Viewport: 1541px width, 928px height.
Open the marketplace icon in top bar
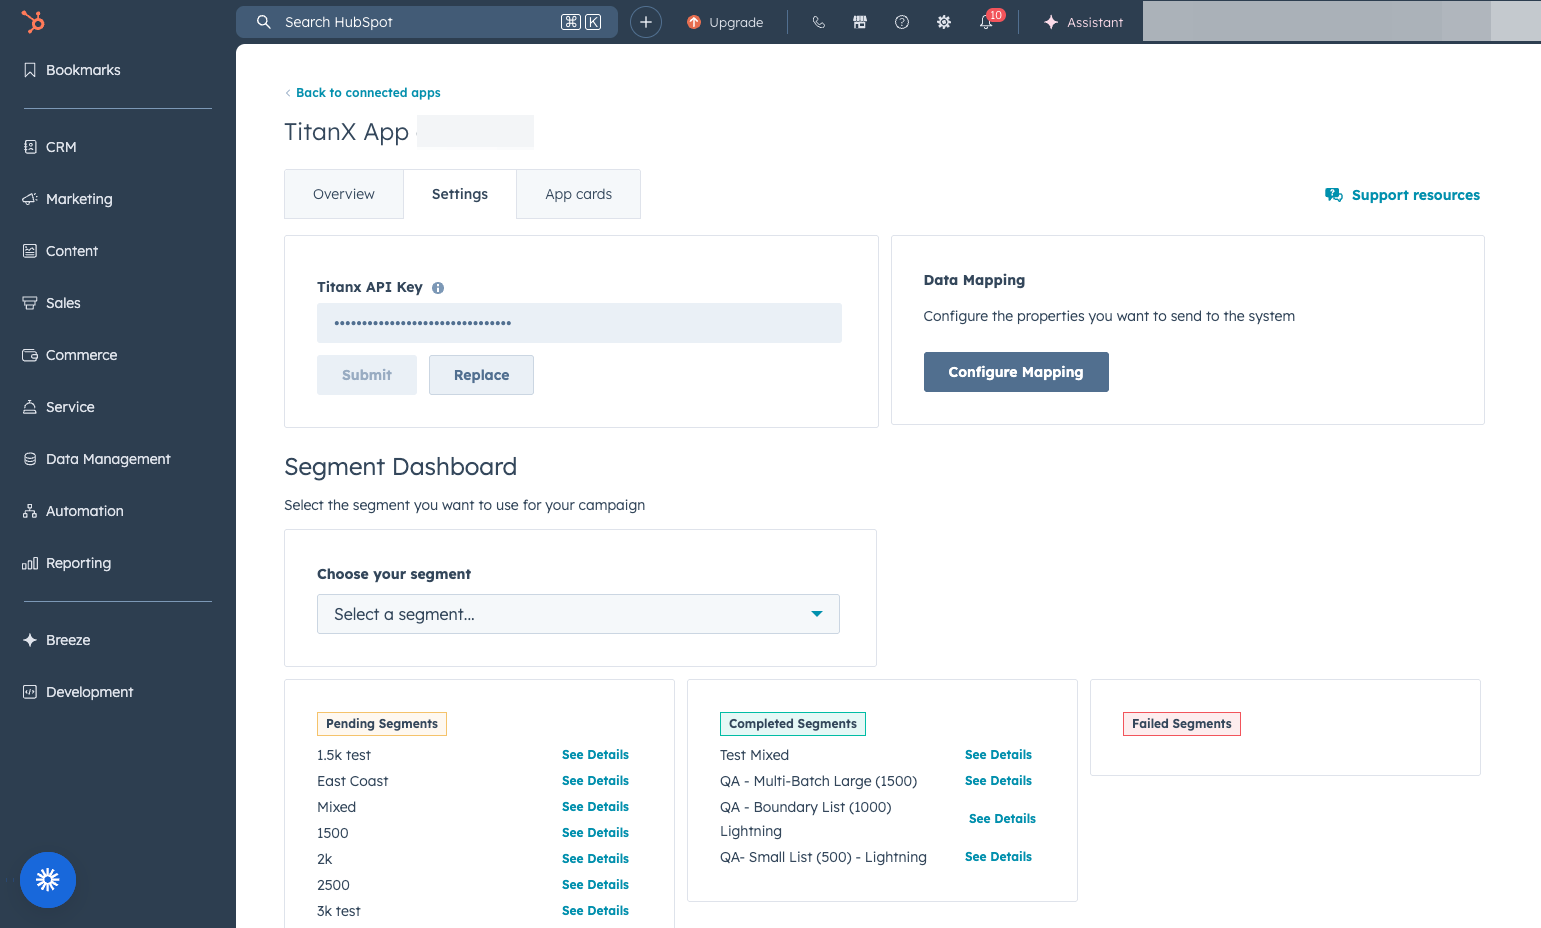860,22
